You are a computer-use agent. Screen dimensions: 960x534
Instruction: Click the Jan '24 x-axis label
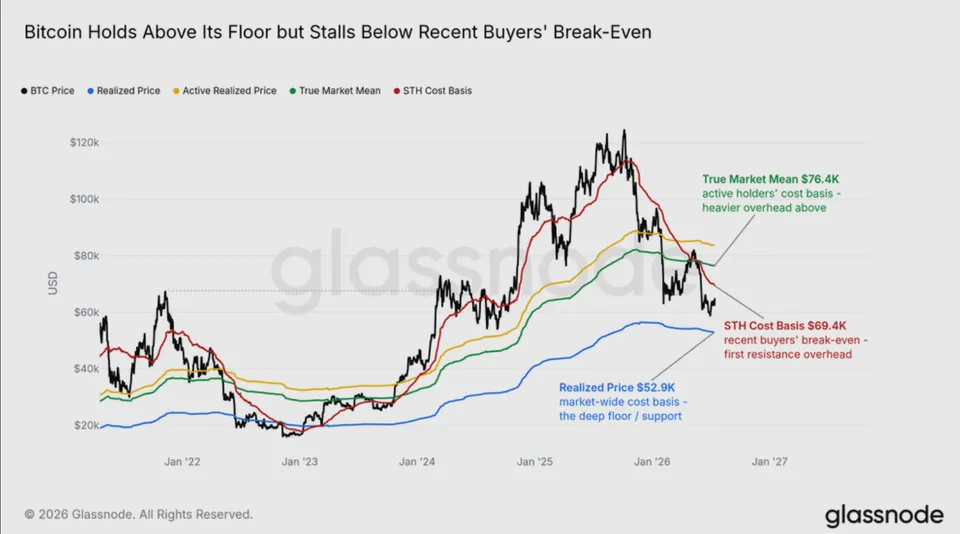point(417,462)
